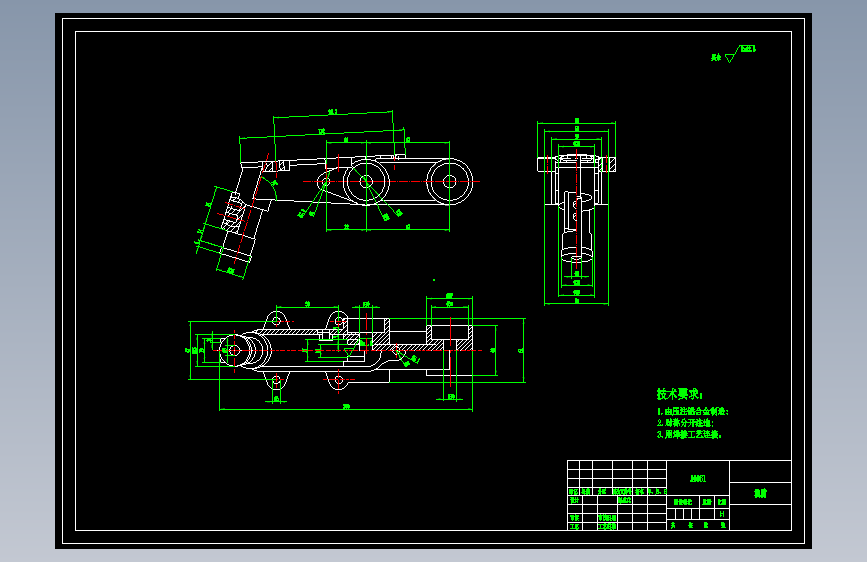Click technical note line number 1
The image size is (867, 562).
[693, 412]
